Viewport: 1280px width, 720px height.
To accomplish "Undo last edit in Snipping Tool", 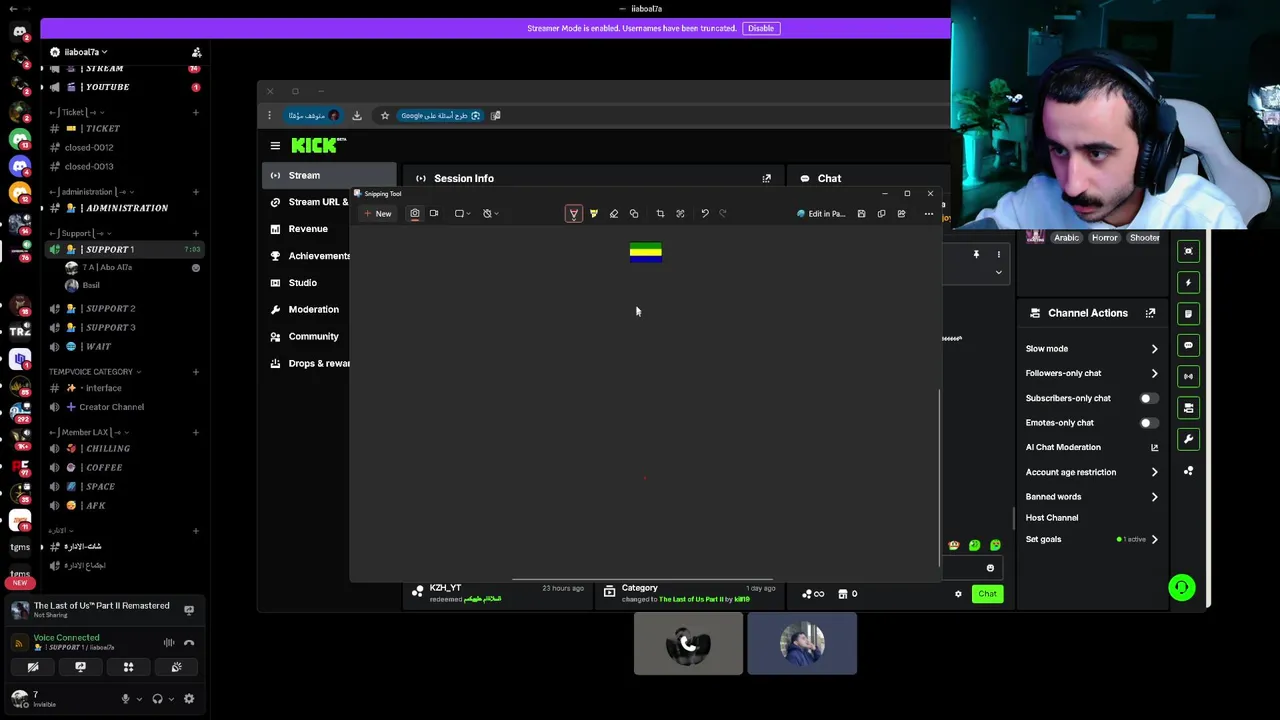I will coord(705,213).
